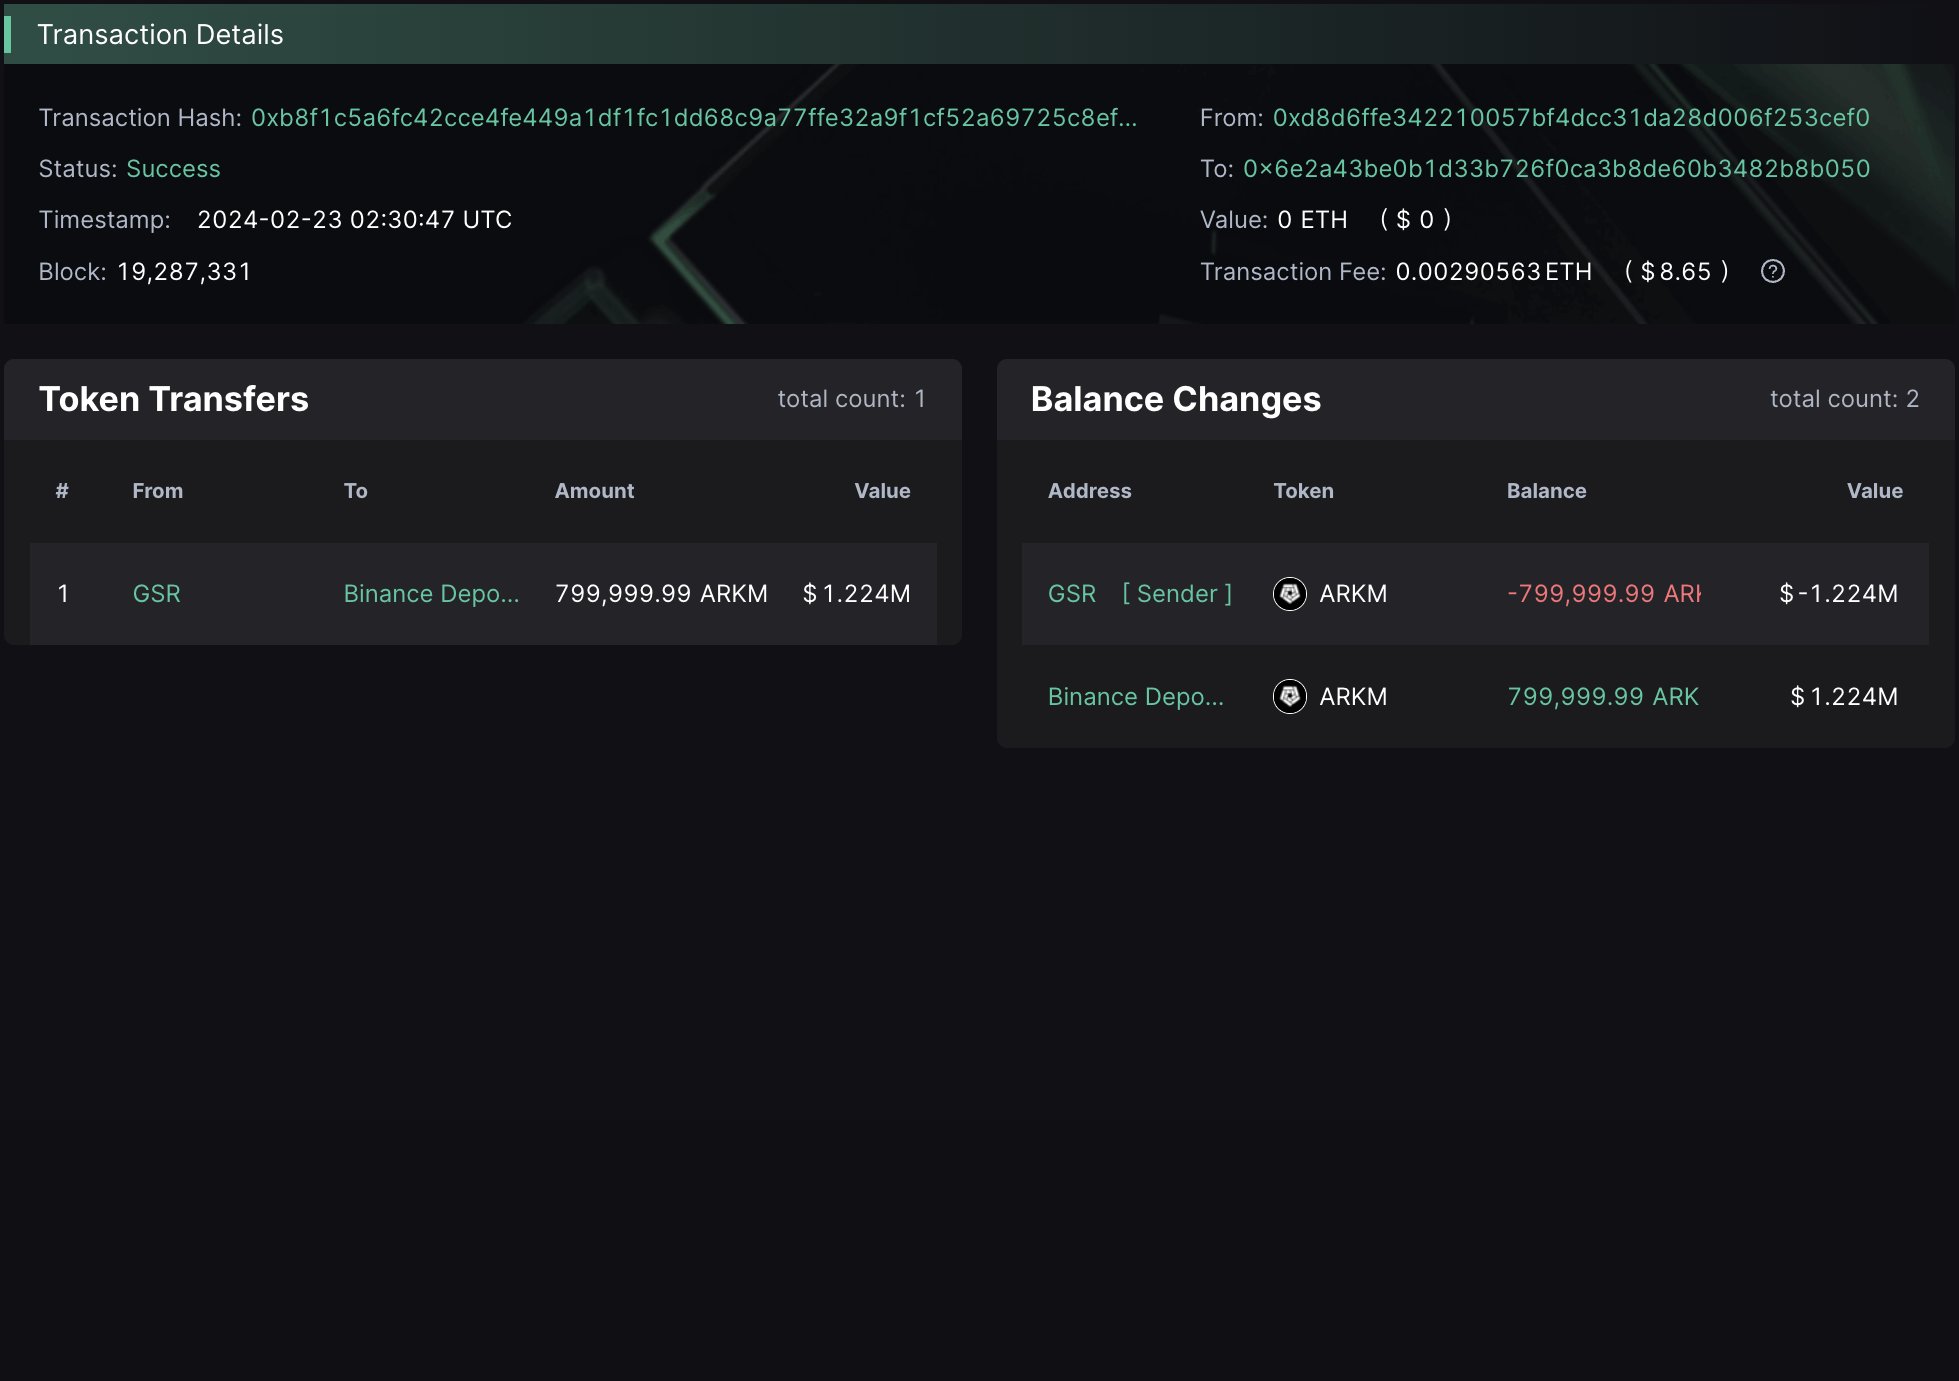Click the transaction fee help question-mark icon

1772,271
